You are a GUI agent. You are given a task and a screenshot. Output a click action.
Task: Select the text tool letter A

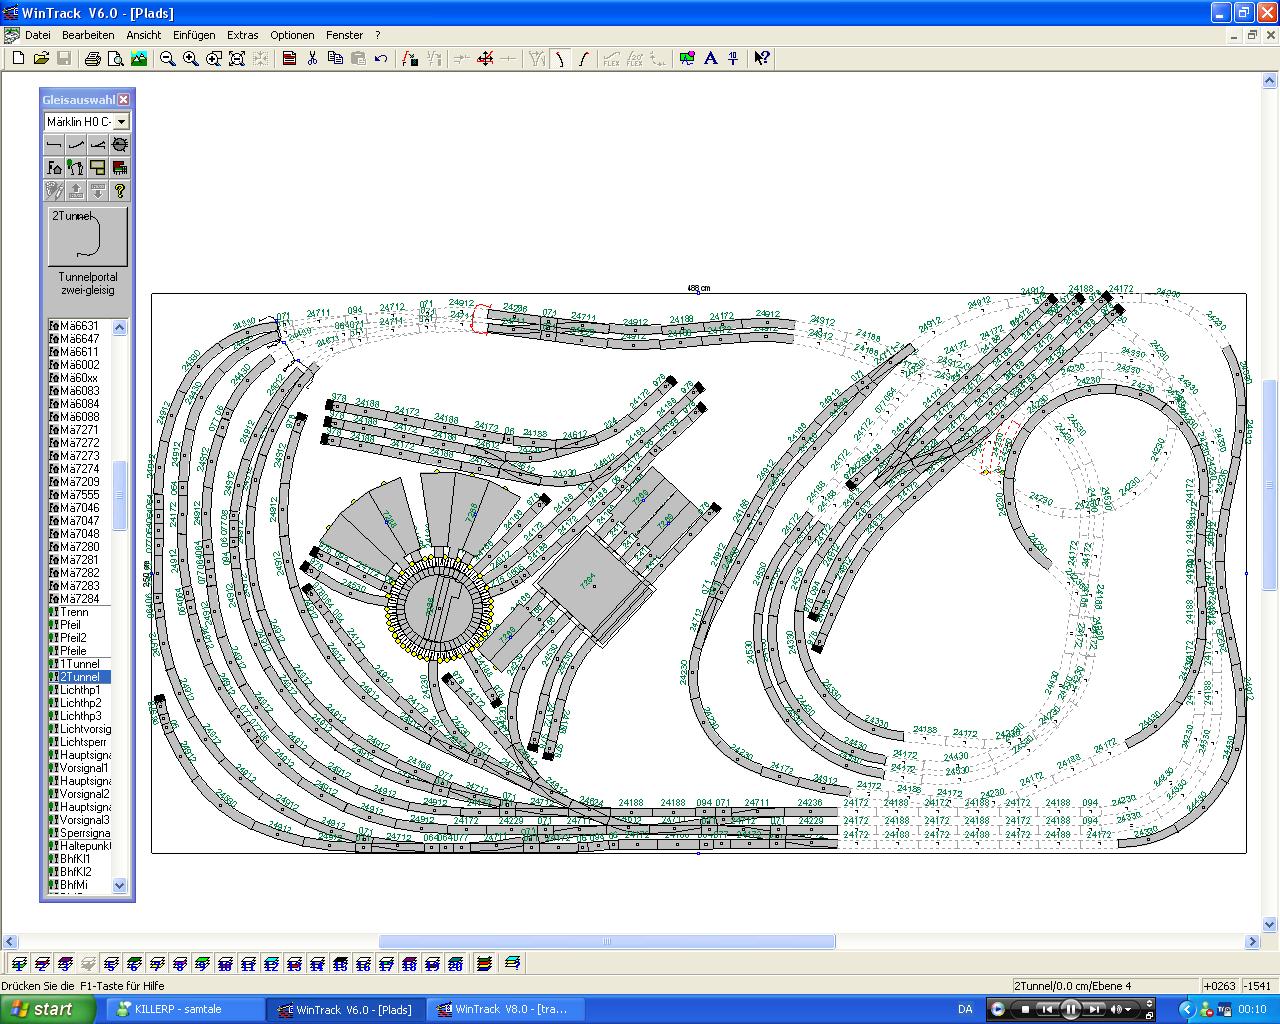pos(710,59)
